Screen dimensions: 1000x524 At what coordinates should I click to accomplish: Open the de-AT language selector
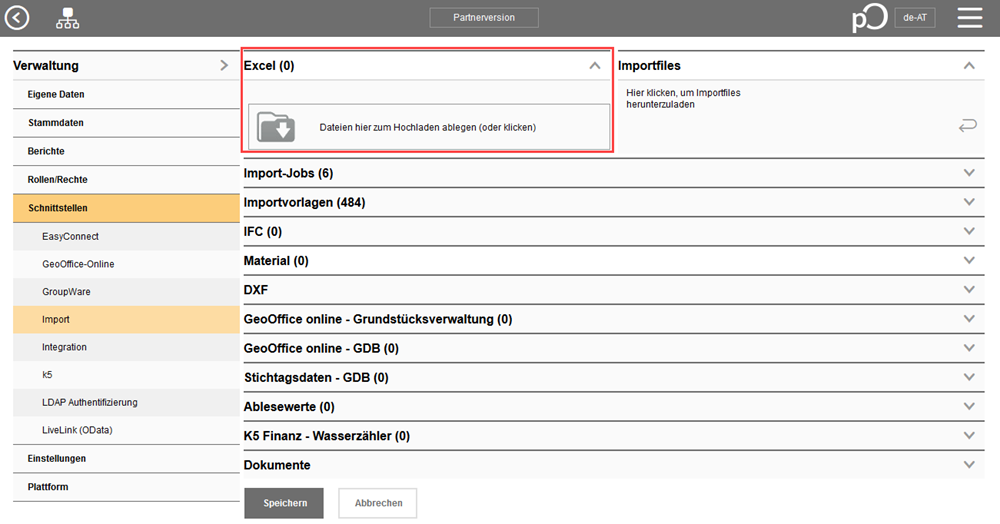tap(914, 18)
